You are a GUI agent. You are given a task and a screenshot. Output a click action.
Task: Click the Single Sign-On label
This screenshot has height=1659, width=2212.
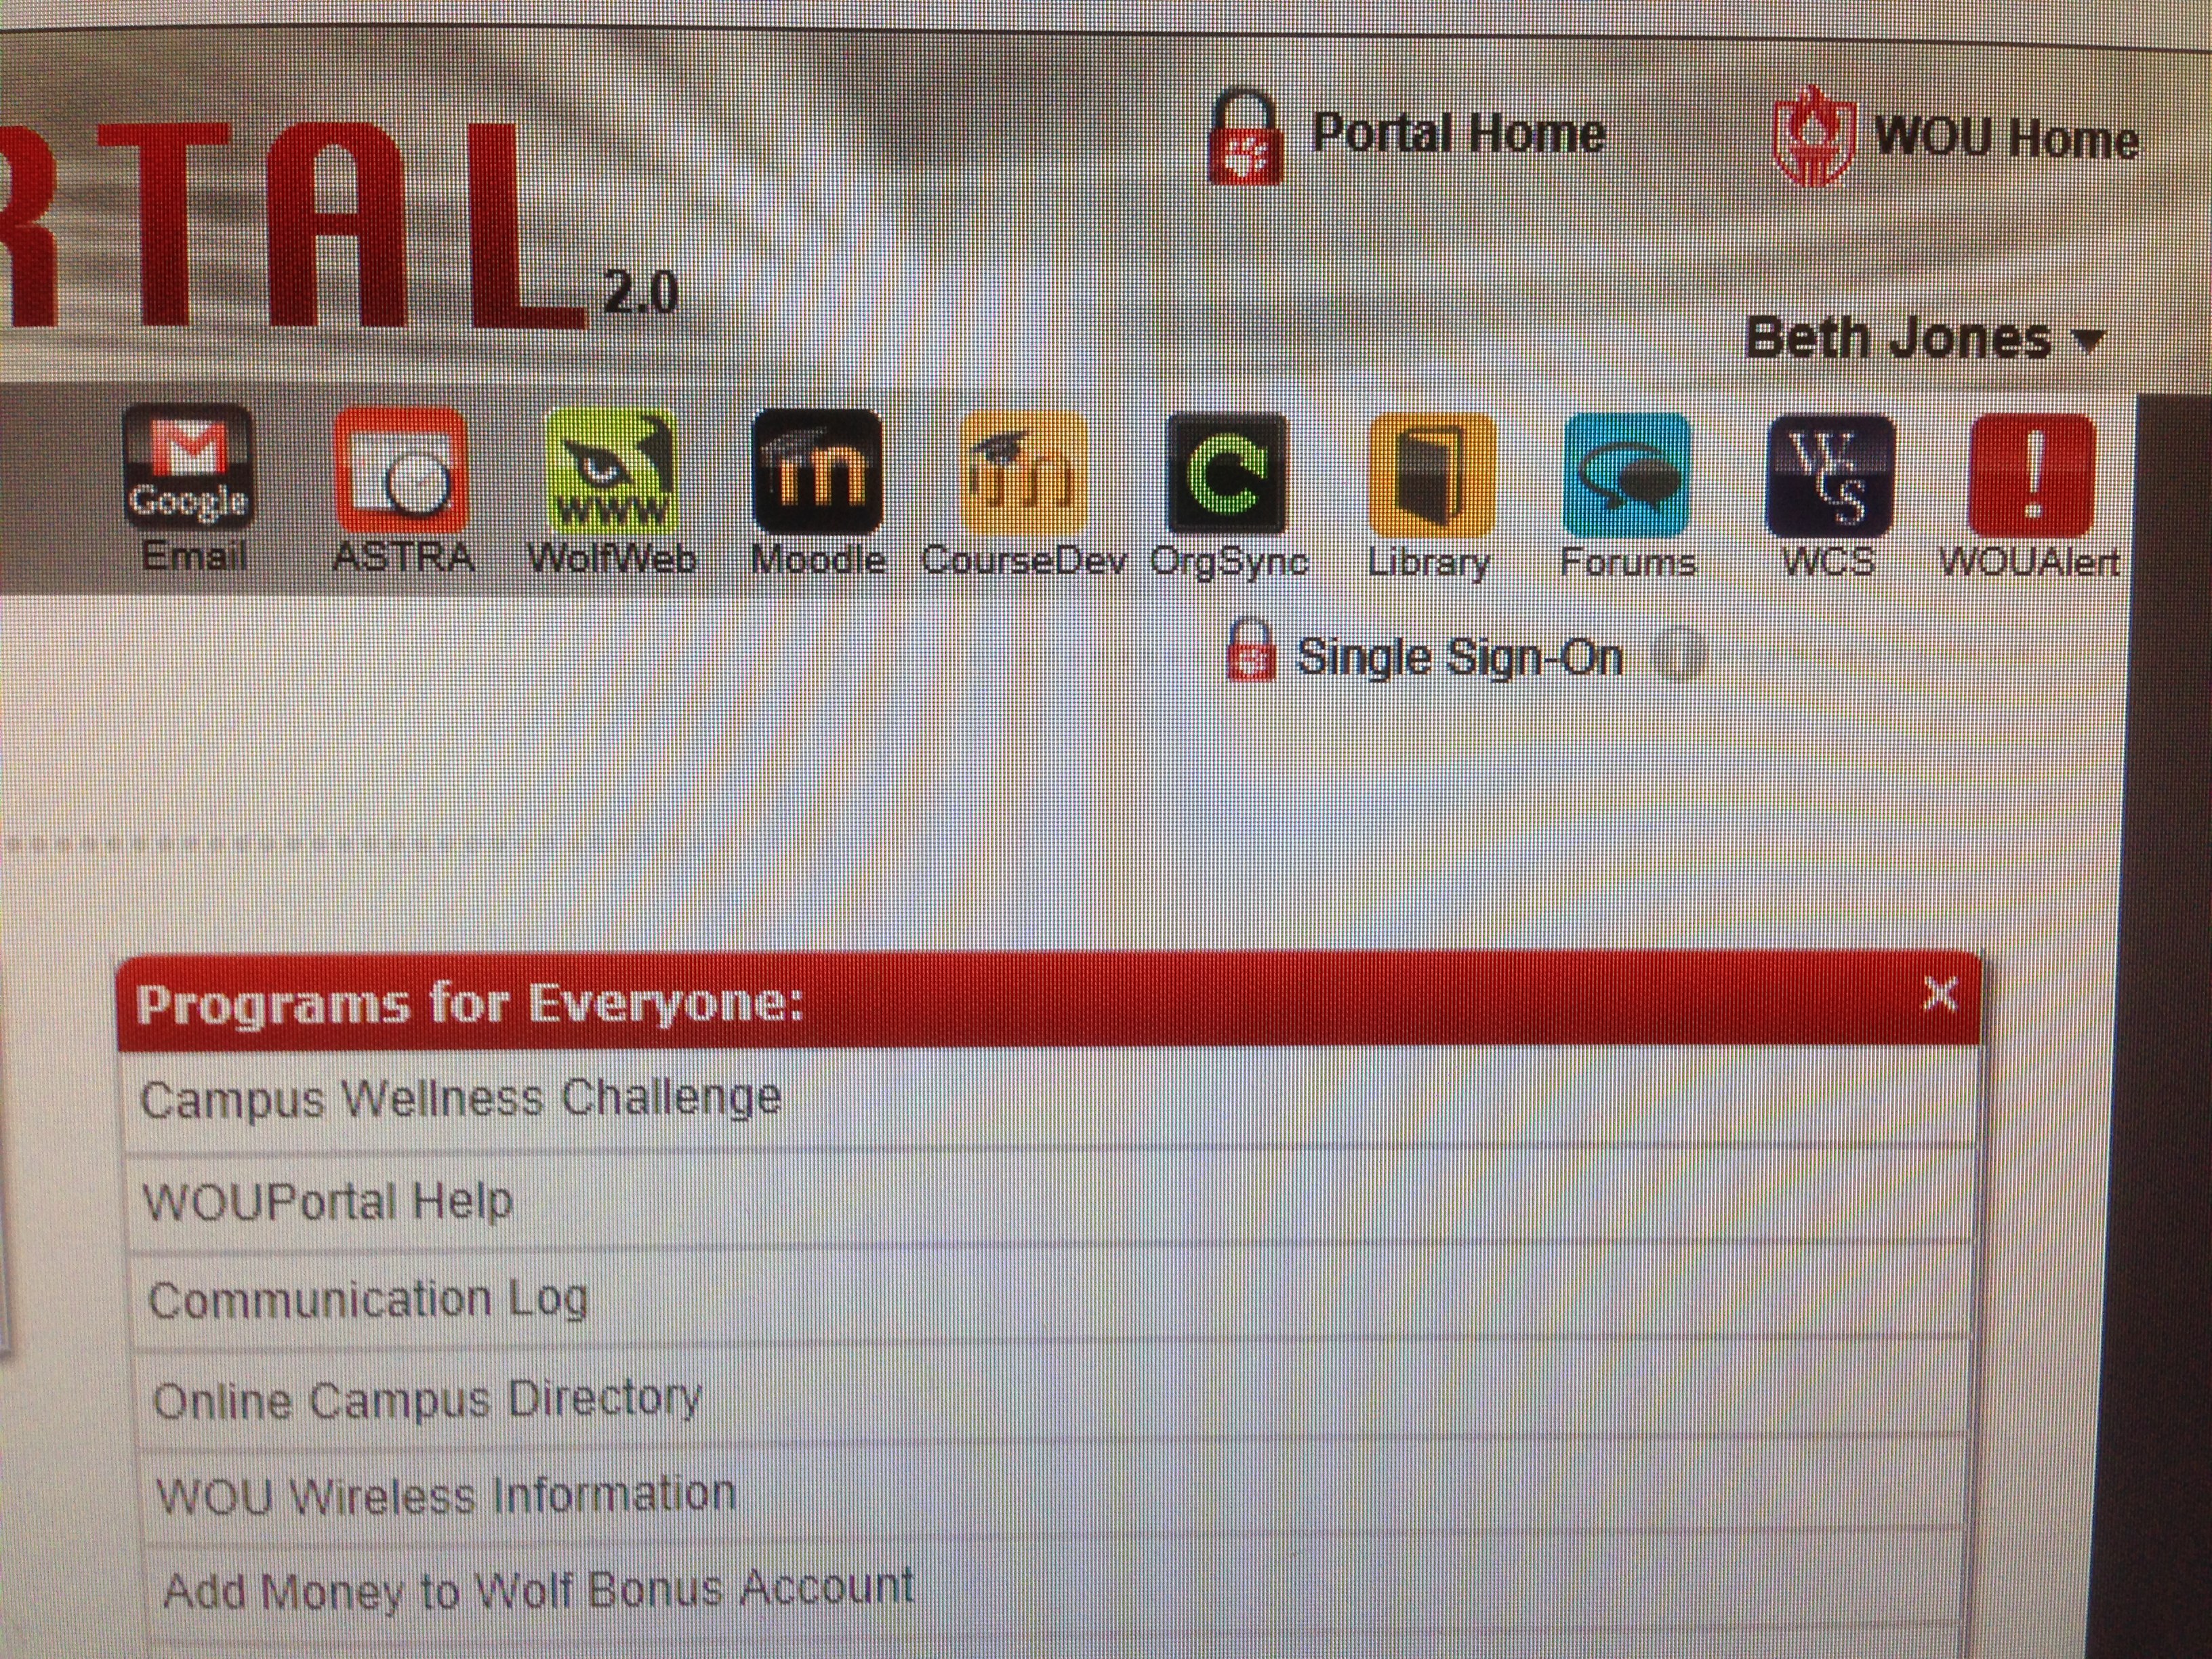[x=1460, y=657]
